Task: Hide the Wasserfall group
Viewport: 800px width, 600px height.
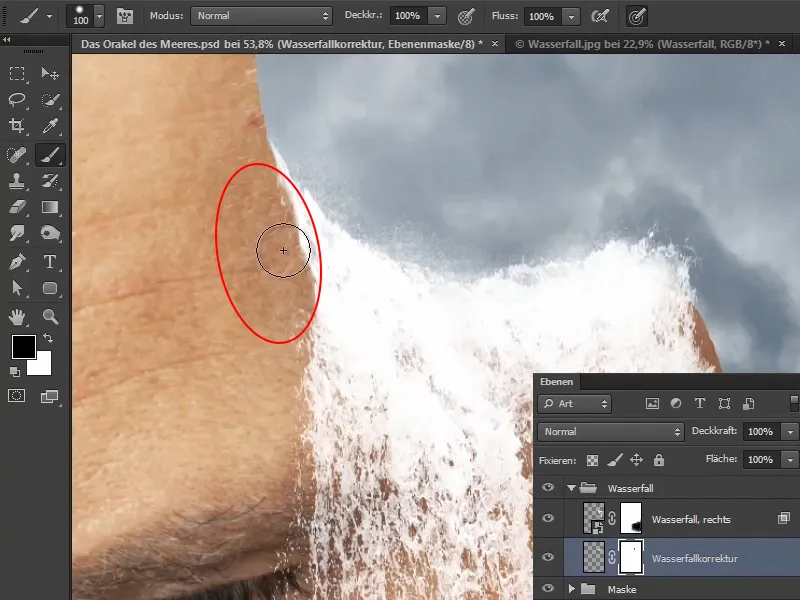Action: [x=548, y=488]
